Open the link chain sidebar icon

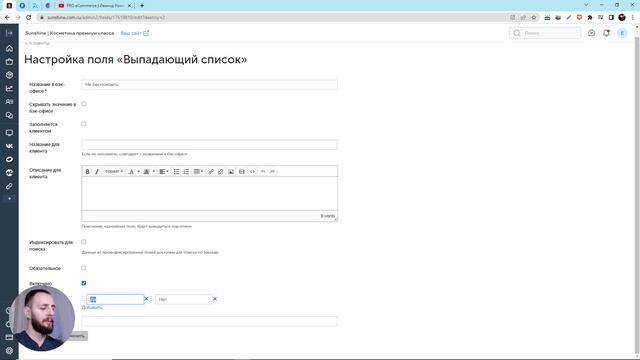coord(9,186)
